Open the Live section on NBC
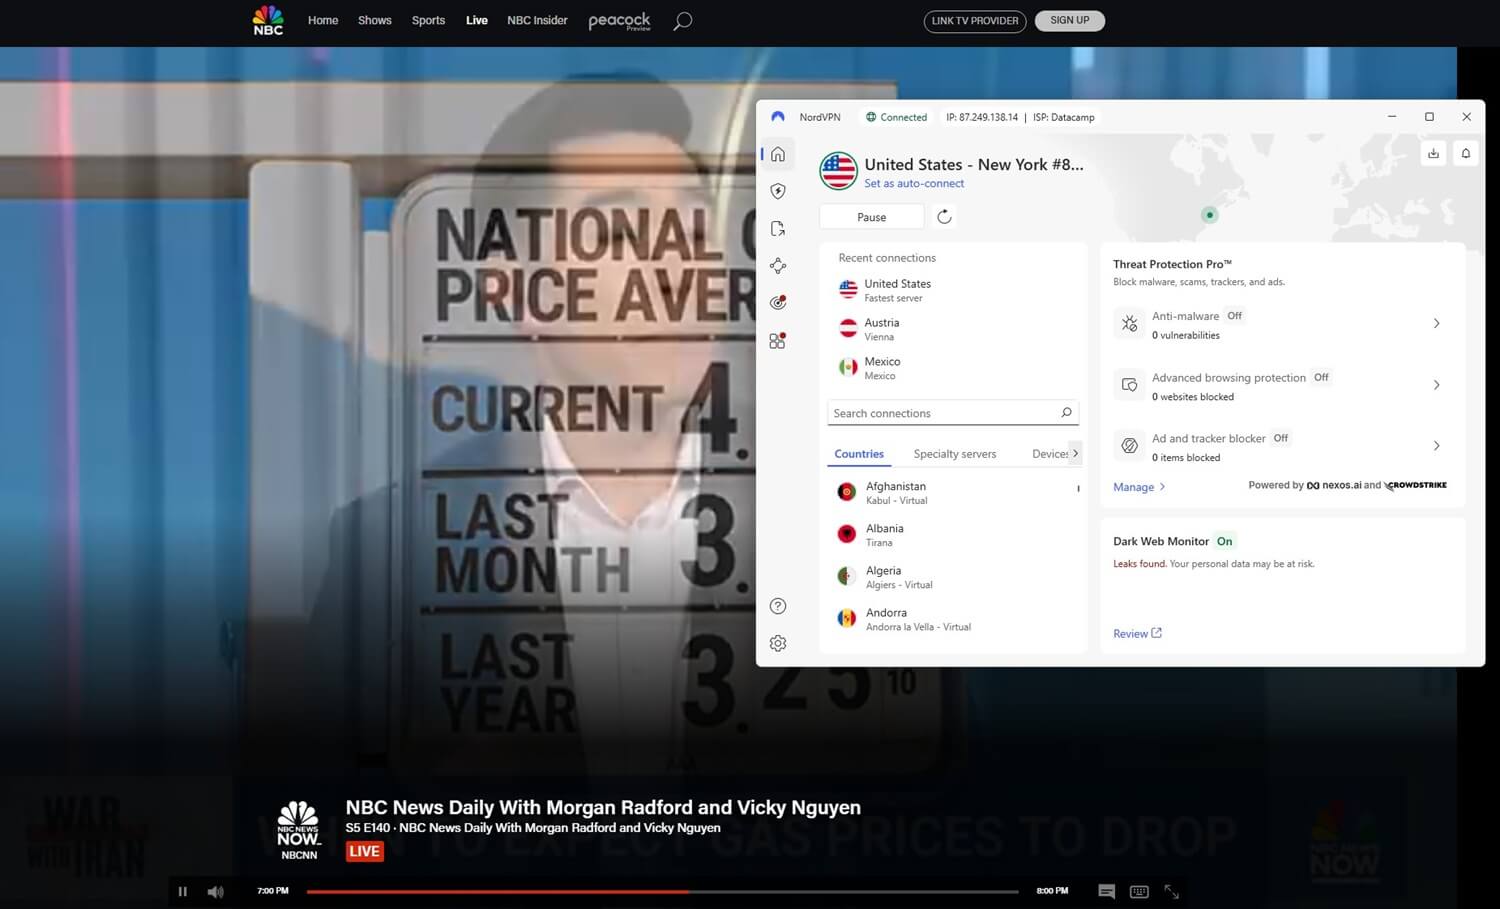Screen dimensions: 1500x909 coord(476,20)
